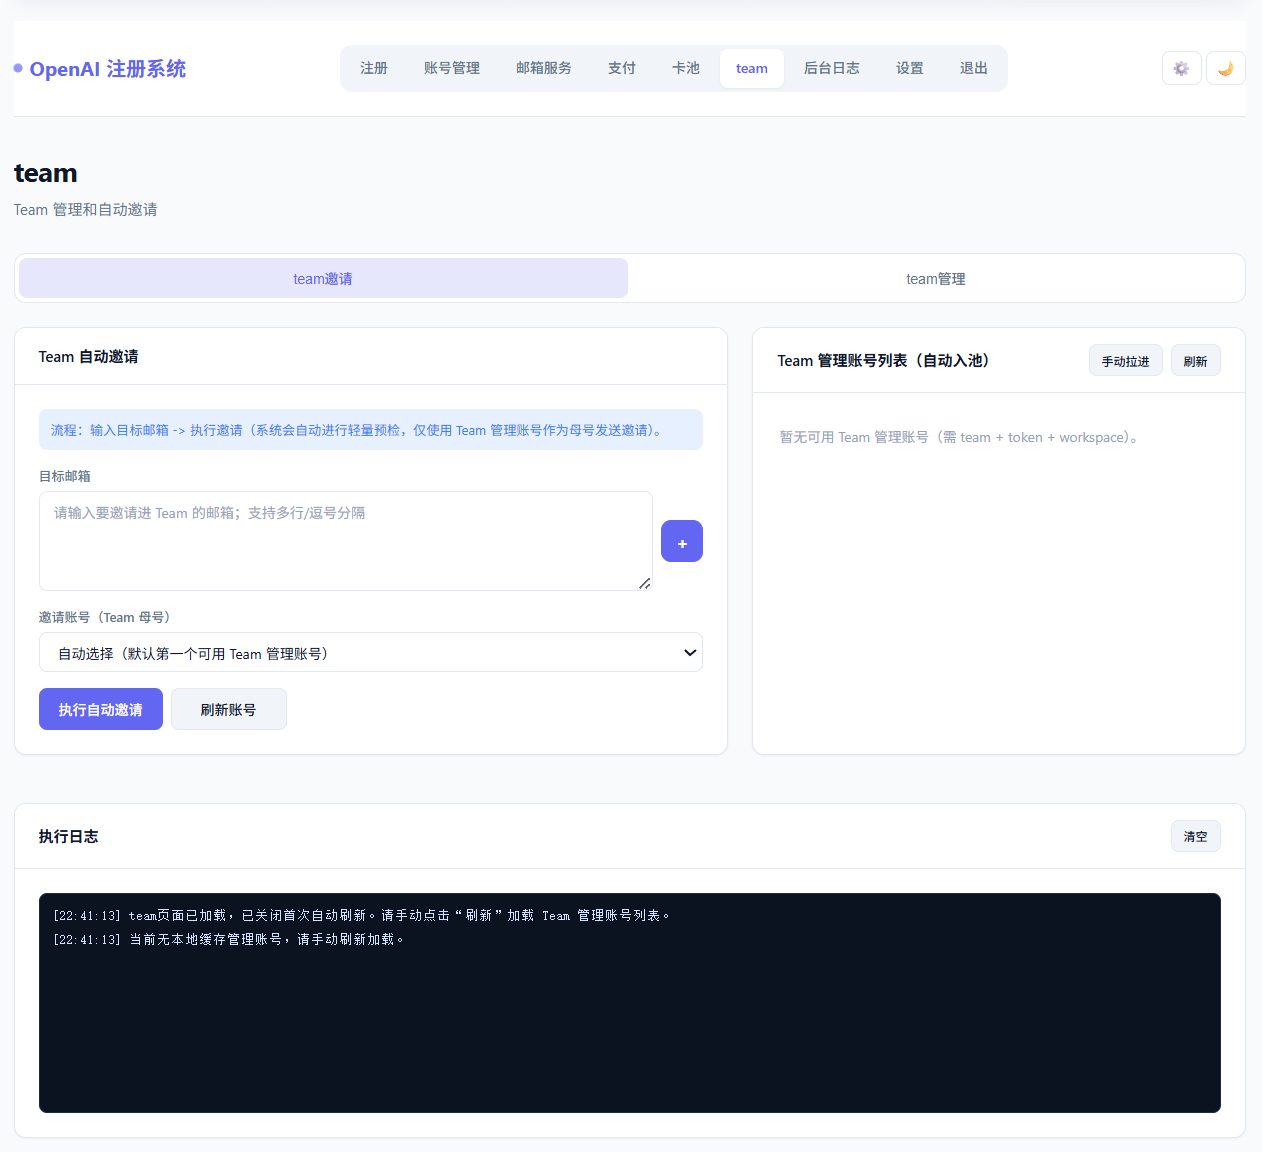Navigate to 邮箱服务
This screenshot has width=1262, height=1152.
544,68
